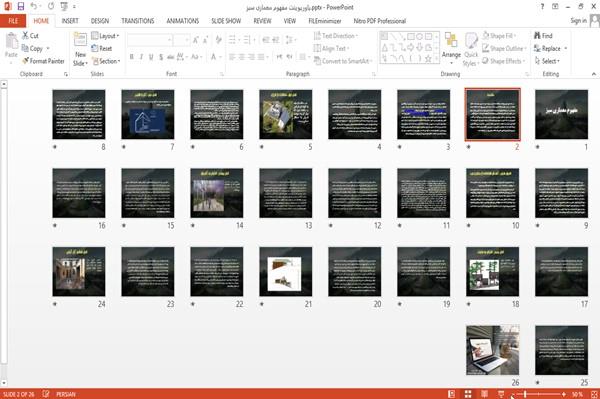Viewport: 600px width, 399px height.
Task: Click the Redo icon in title bar
Action: point(51,7)
